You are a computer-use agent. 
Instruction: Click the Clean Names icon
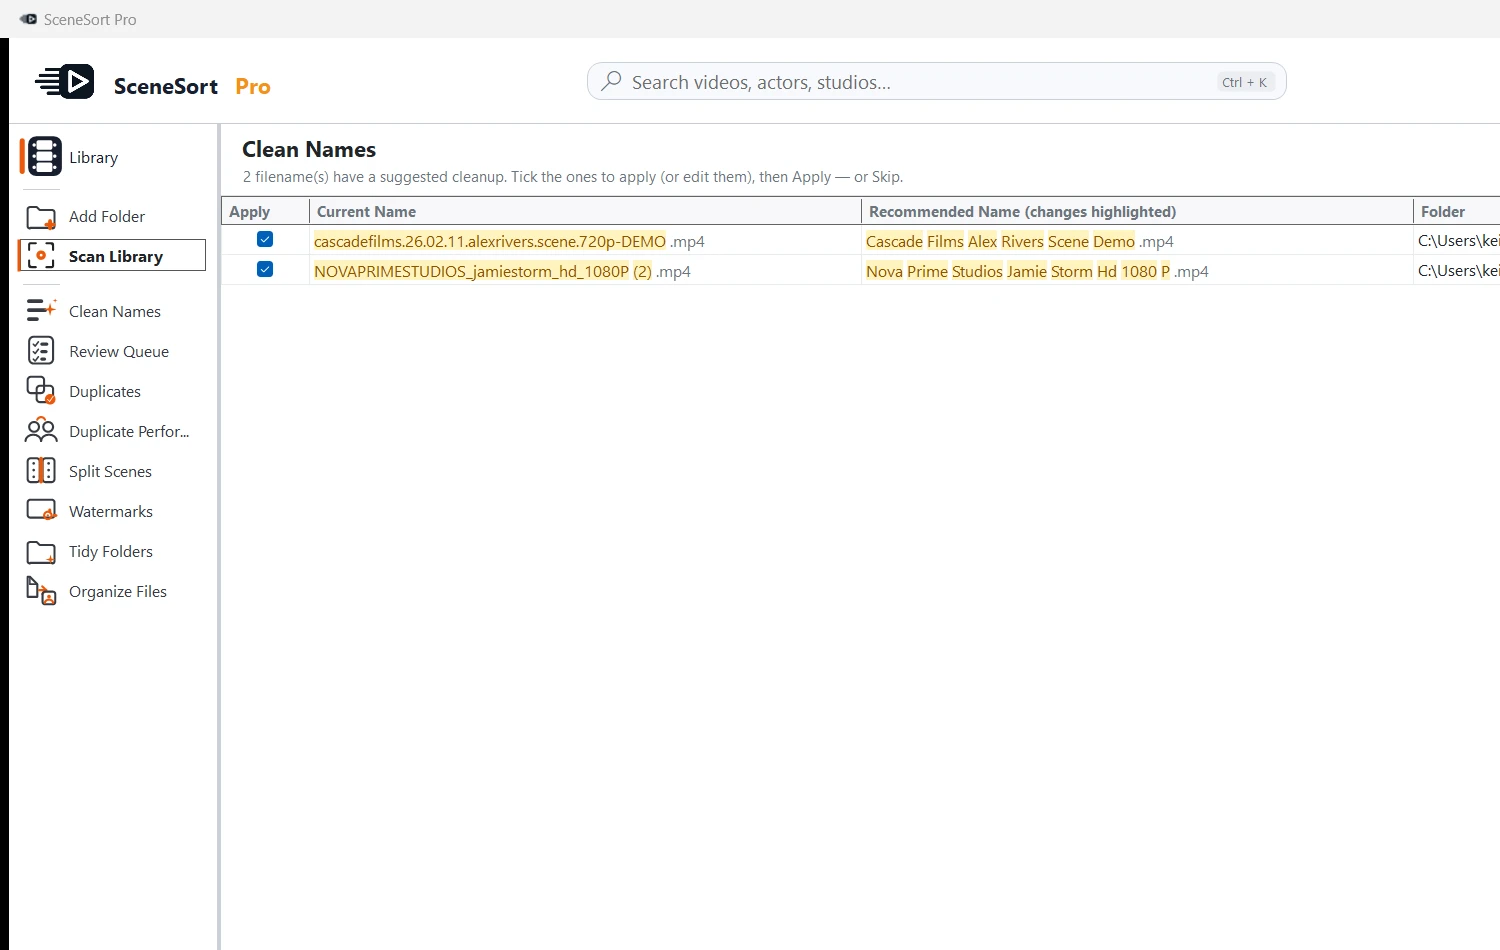(41, 311)
